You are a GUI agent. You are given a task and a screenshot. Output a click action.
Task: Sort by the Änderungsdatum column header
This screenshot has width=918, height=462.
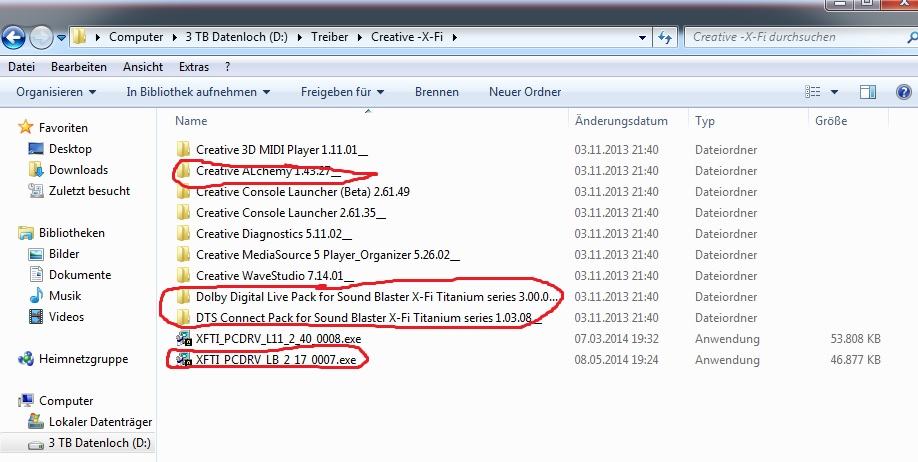click(x=621, y=121)
